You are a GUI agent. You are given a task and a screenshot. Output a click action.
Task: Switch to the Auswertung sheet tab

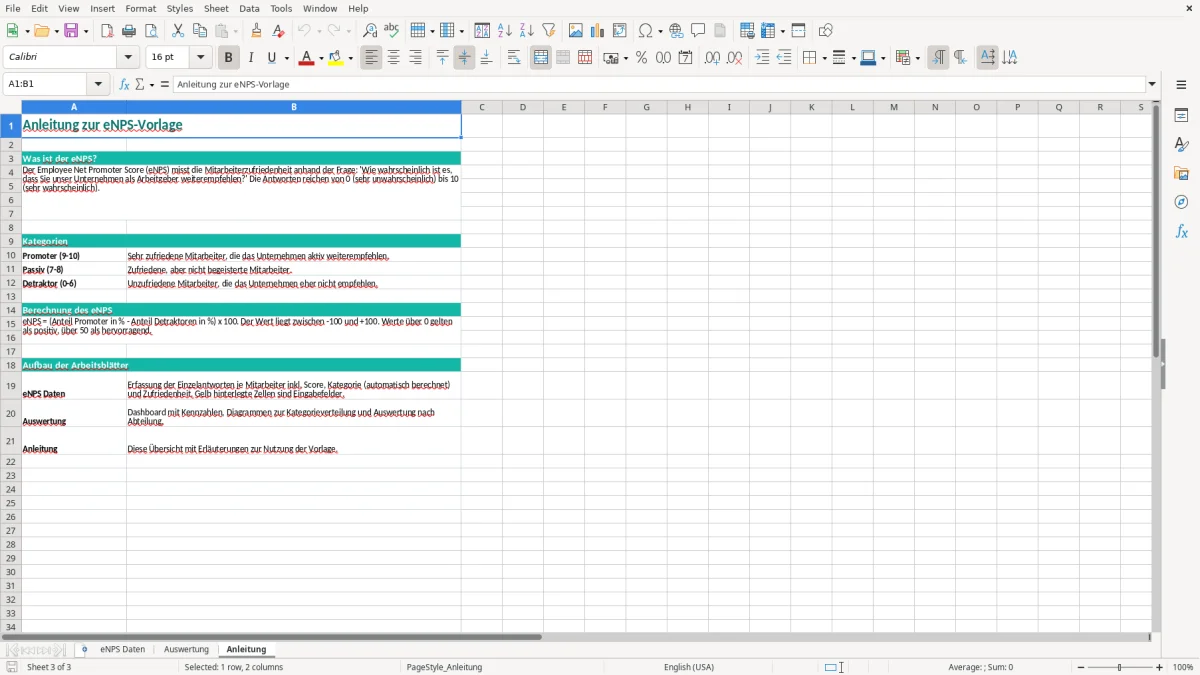(x=186, y=649)
